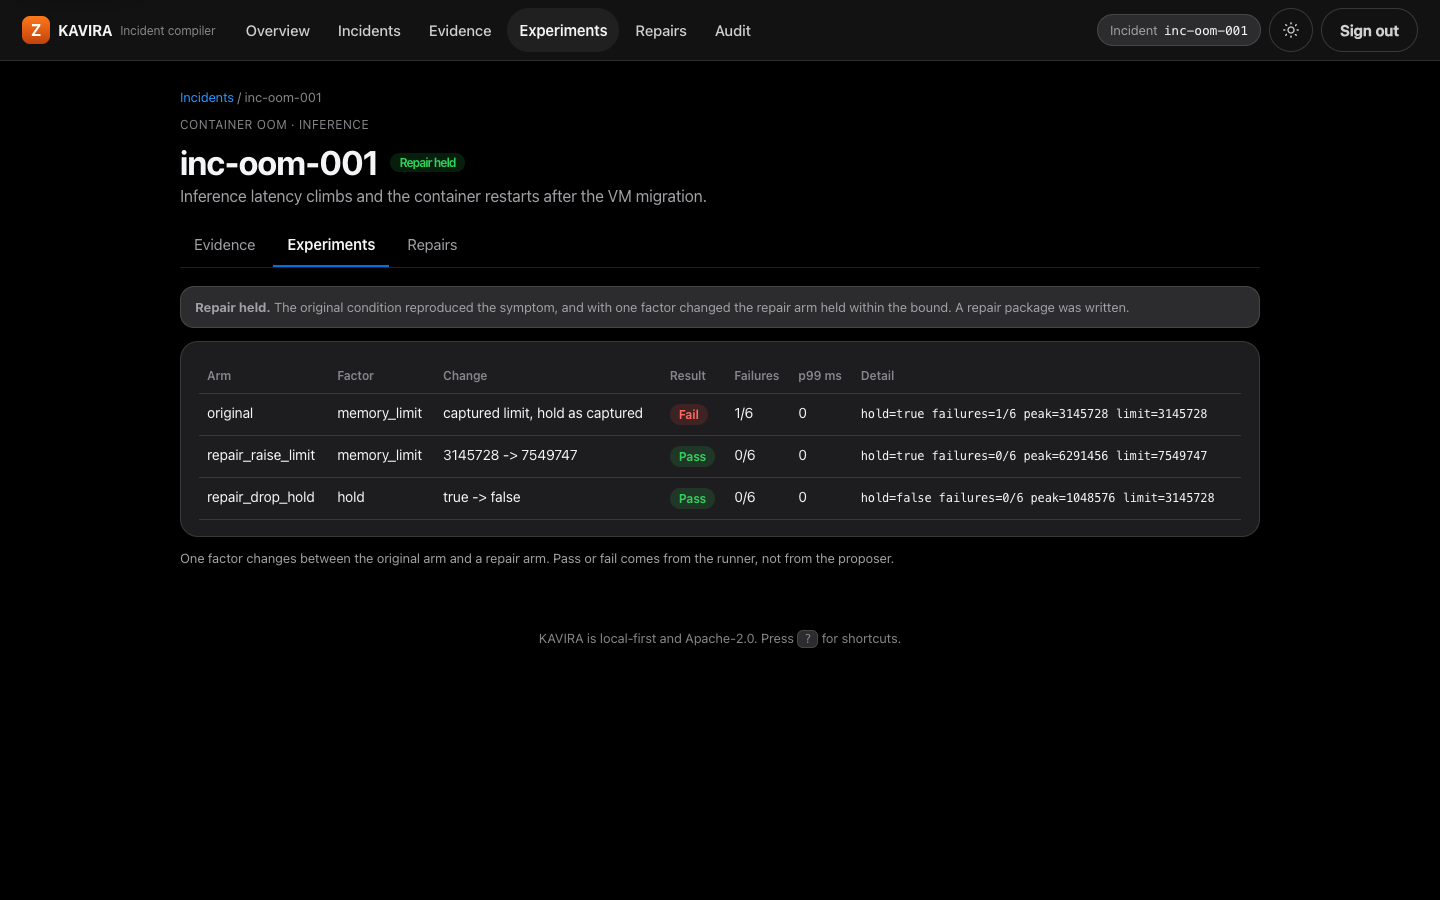Select the 'original' arm name cell
This screenshot has height=900, width=1440.
coord(230,413)
